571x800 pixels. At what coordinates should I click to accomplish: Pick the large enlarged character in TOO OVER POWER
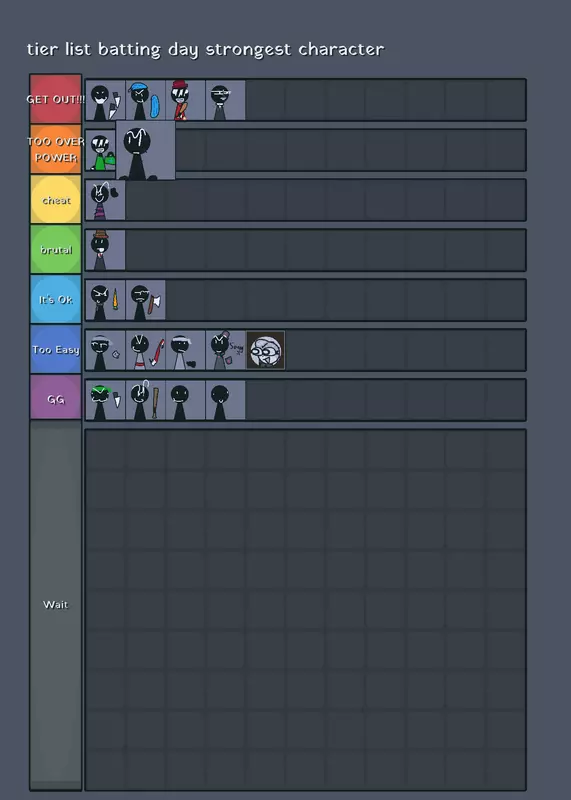pyautogui.click(x=145, y=150)
